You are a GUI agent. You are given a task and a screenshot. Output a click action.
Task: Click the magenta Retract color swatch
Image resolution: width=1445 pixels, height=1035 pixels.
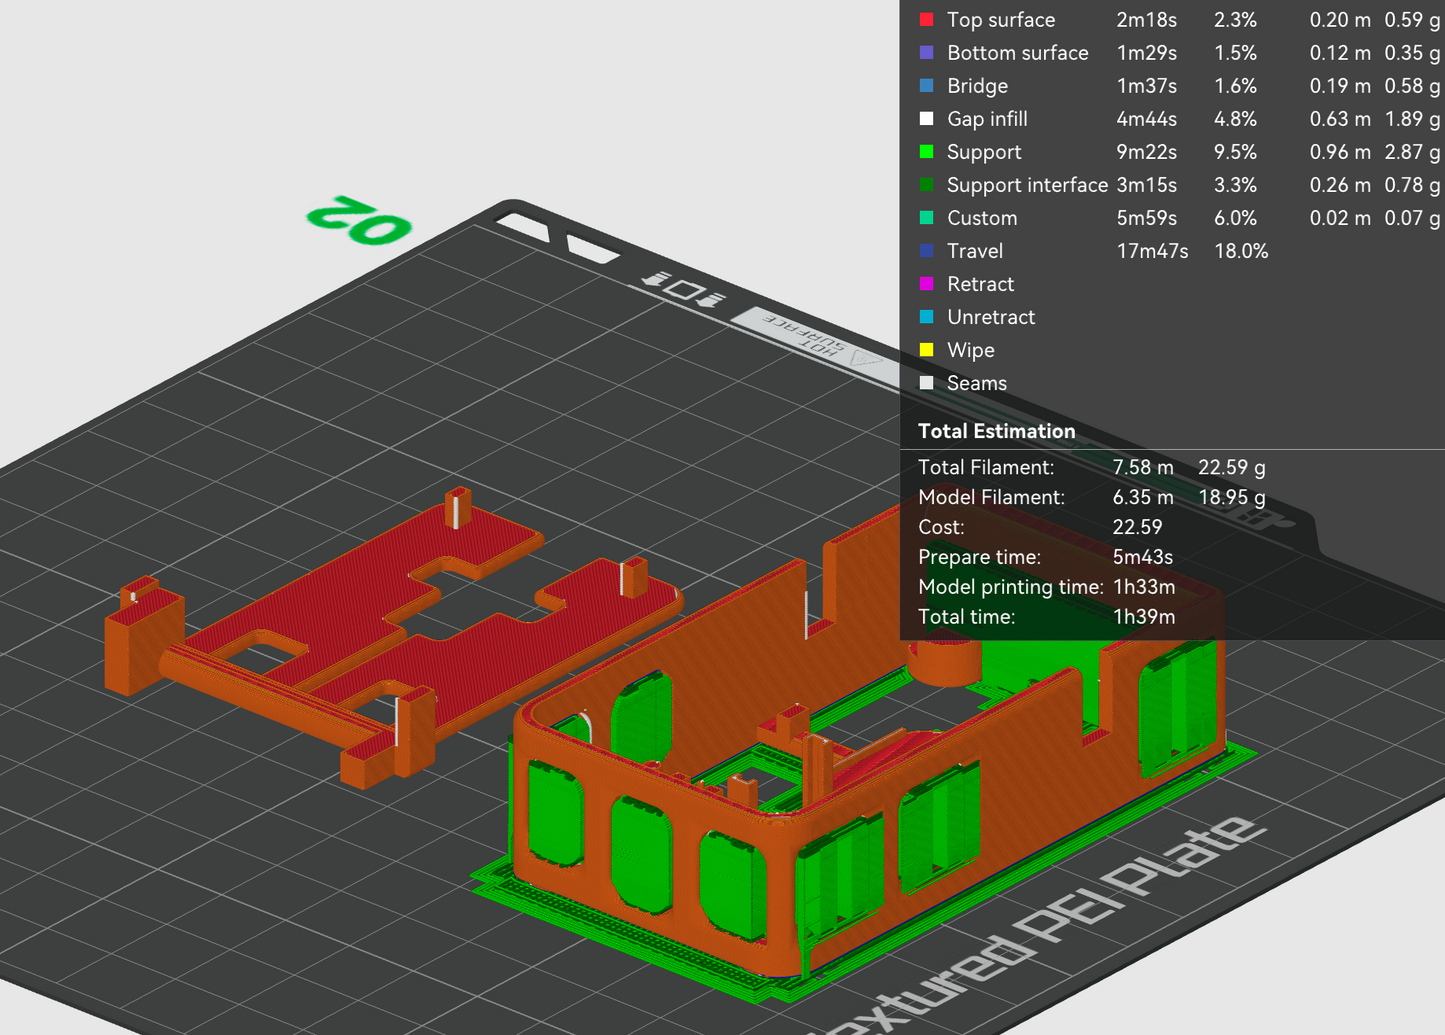(x=926, y=283)
